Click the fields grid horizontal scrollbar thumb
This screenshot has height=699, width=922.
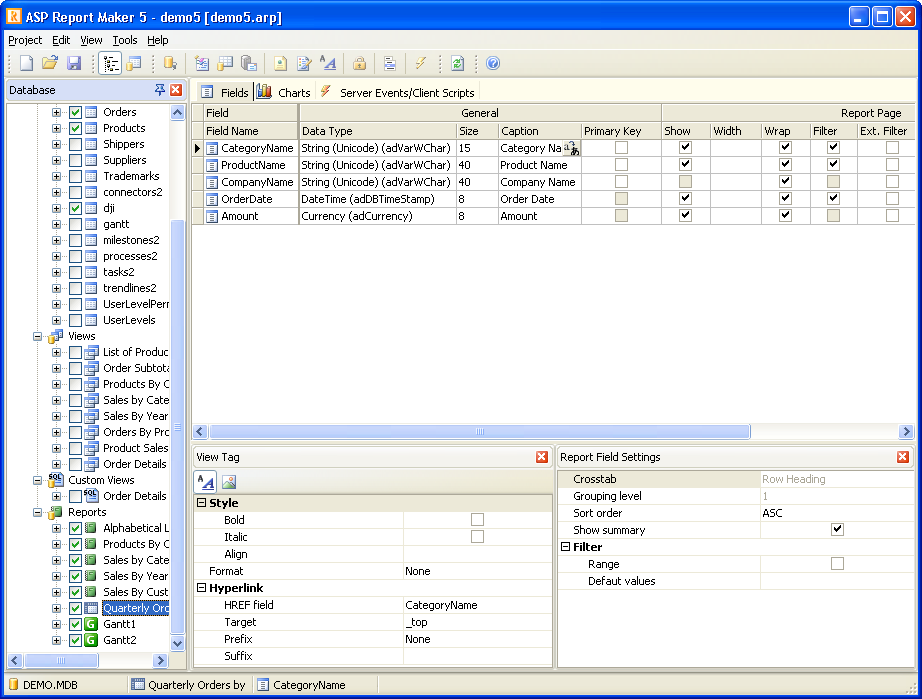[480, 432]
